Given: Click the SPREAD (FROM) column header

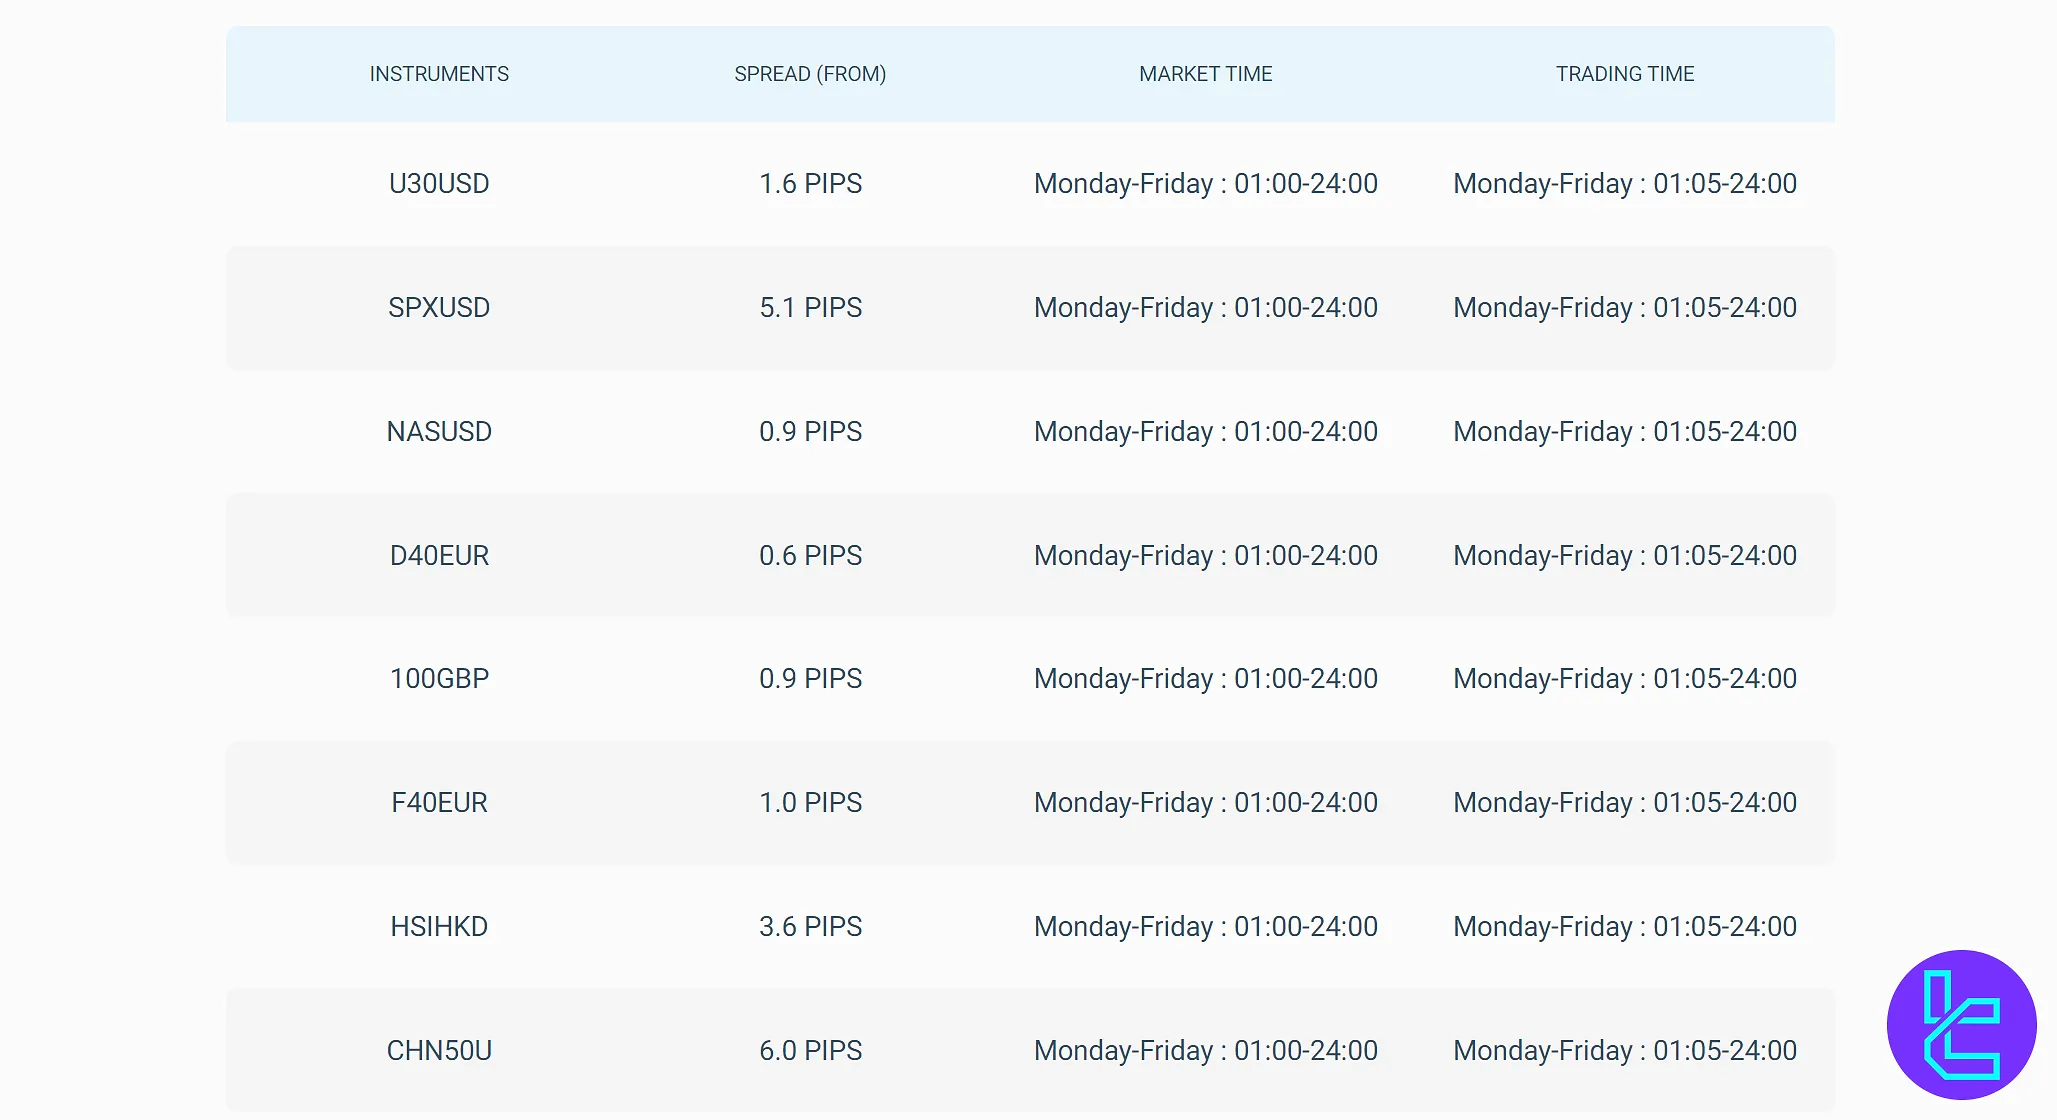Looking at the screenshot, I should pyautogui.click(x=810, y=74).
